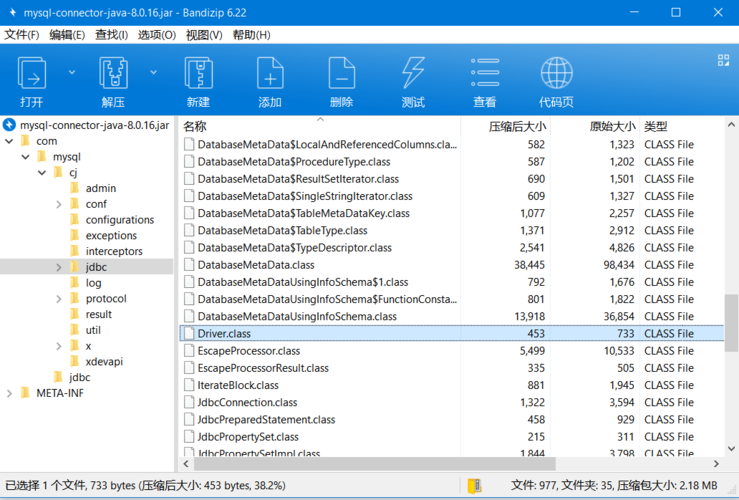
Task: Select DatabaseMetaData$ResultSetIterator.class file
Action: tap(298, 179)
